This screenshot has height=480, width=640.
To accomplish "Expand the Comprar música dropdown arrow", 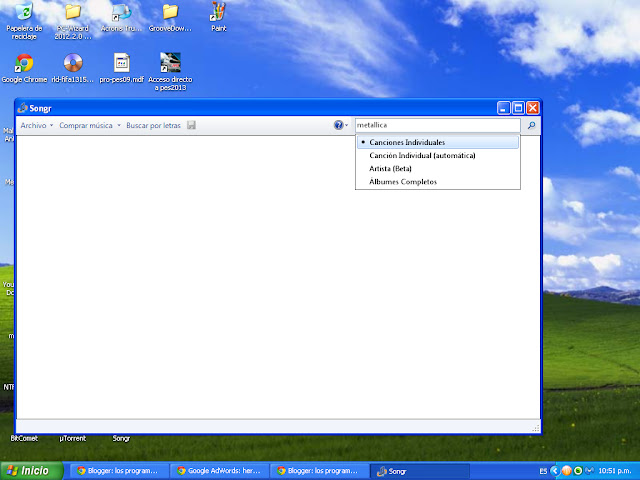I will (119, 125).
